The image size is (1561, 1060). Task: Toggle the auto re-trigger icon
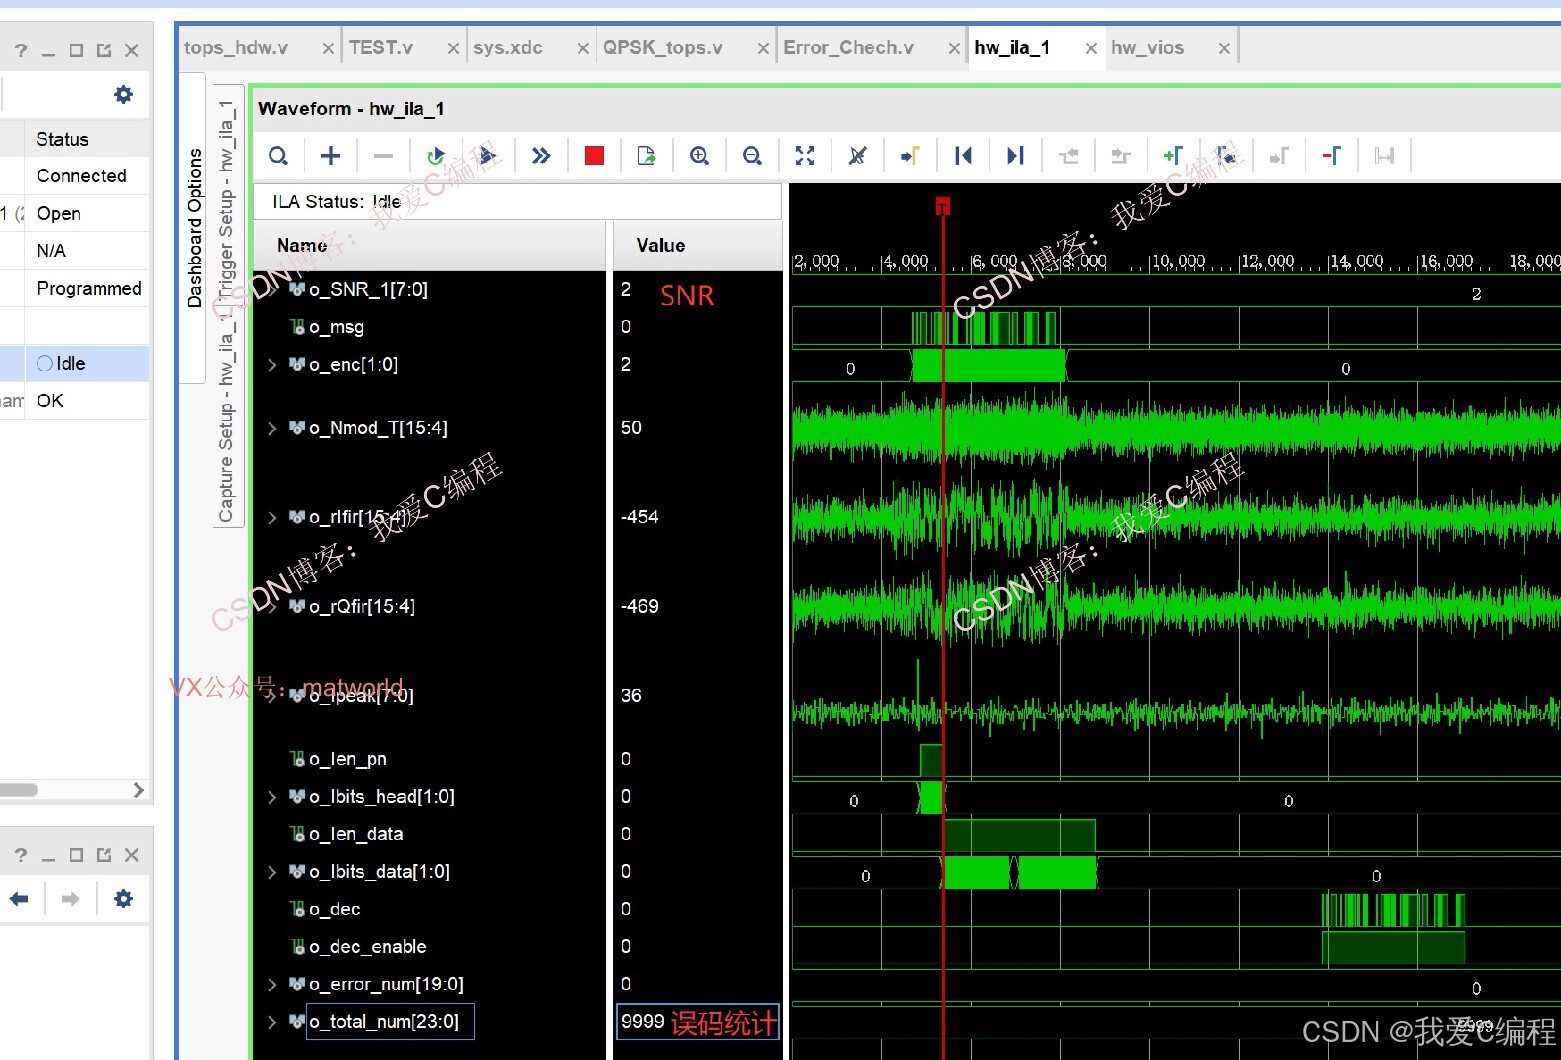coord(435,156)
